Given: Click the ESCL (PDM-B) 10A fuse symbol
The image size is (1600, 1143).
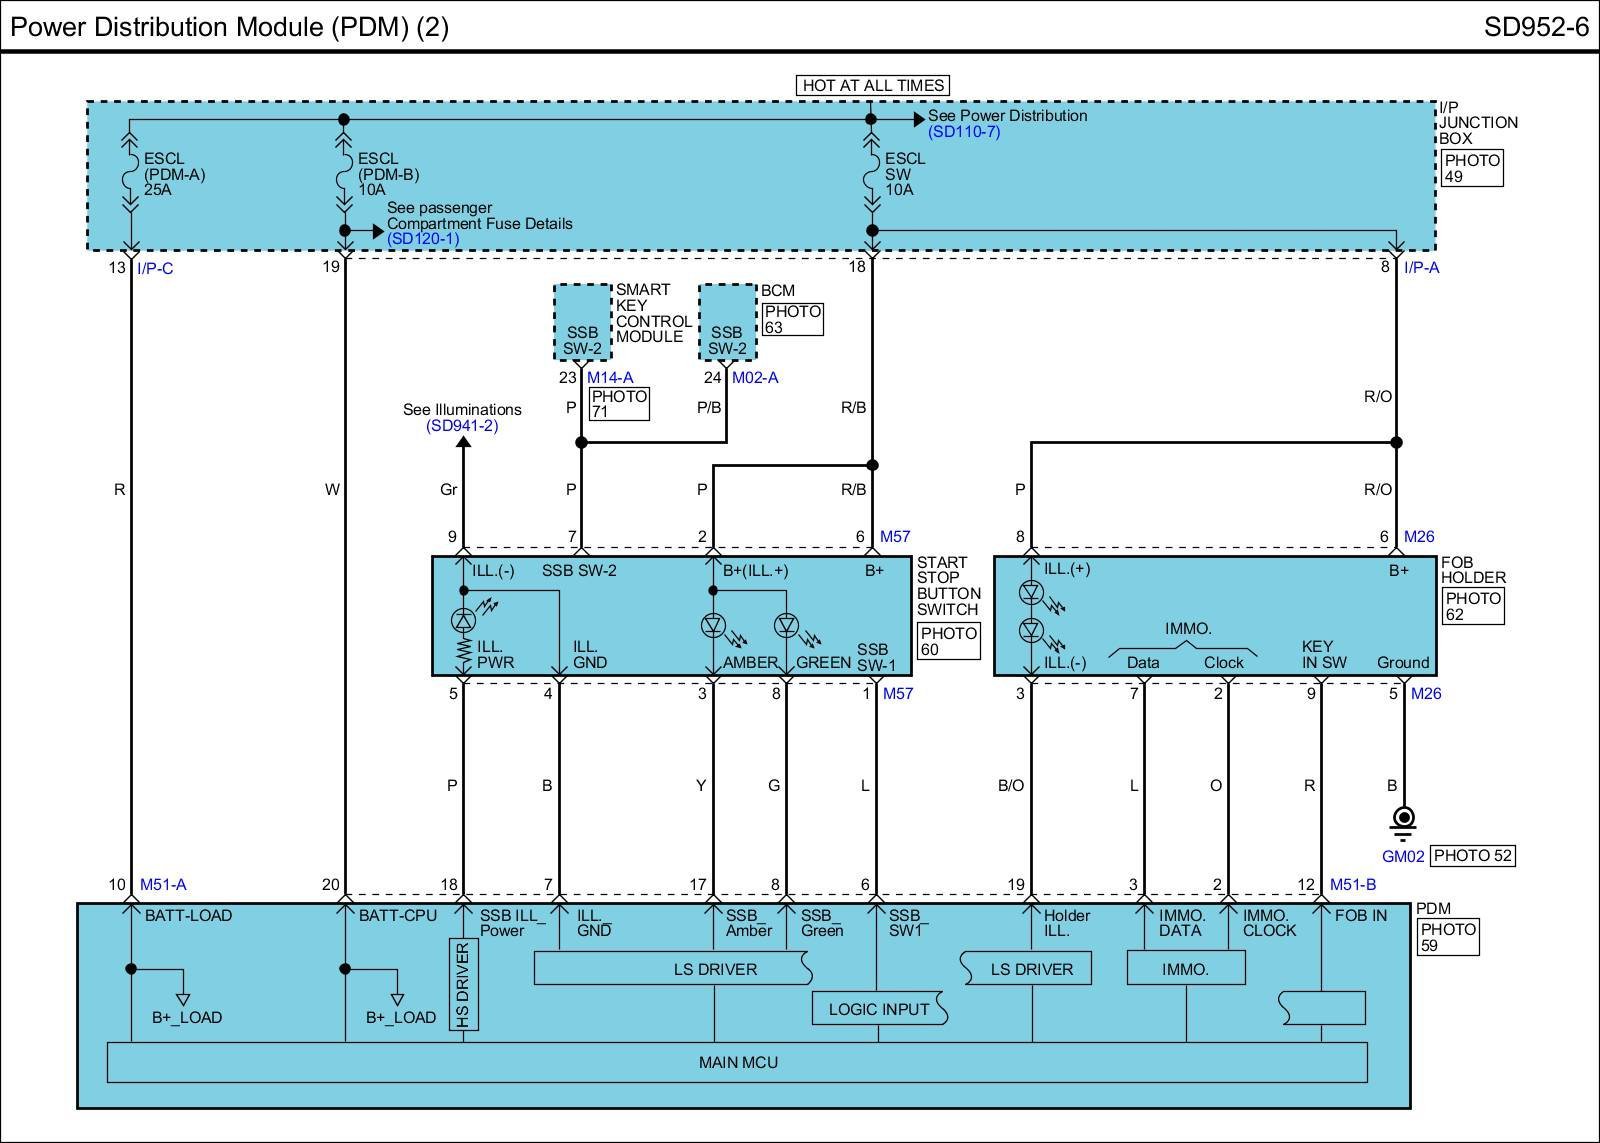Looking at the screenshot, I should click(x=344, y=174).
